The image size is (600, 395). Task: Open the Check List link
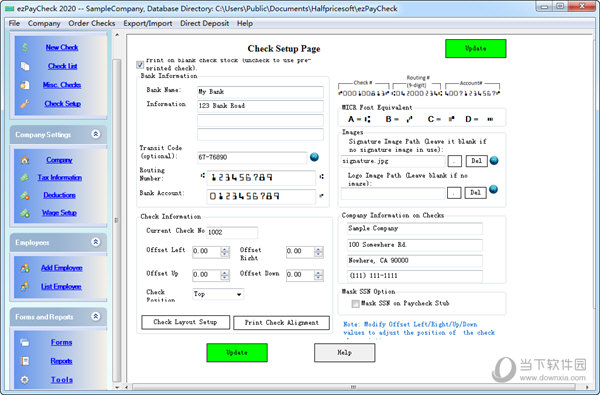63,66
